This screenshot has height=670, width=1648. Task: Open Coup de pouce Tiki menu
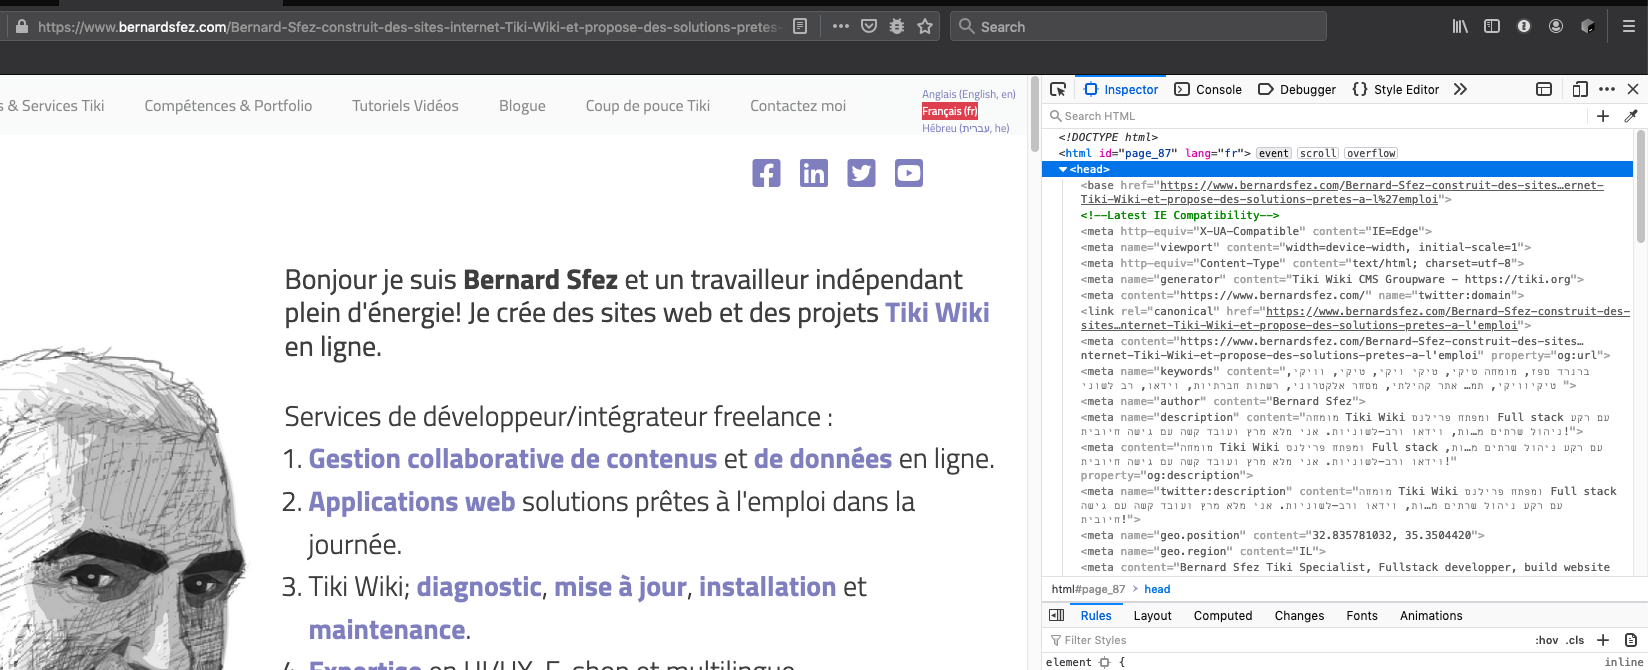[648, 106]
